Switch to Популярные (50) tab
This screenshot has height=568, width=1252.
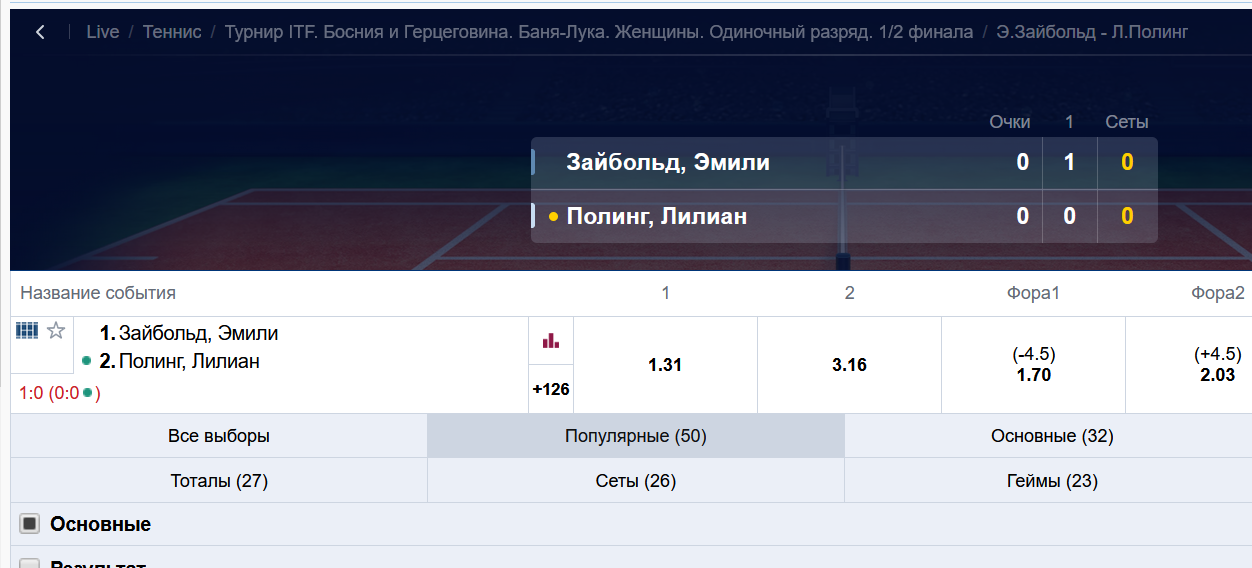636,436
